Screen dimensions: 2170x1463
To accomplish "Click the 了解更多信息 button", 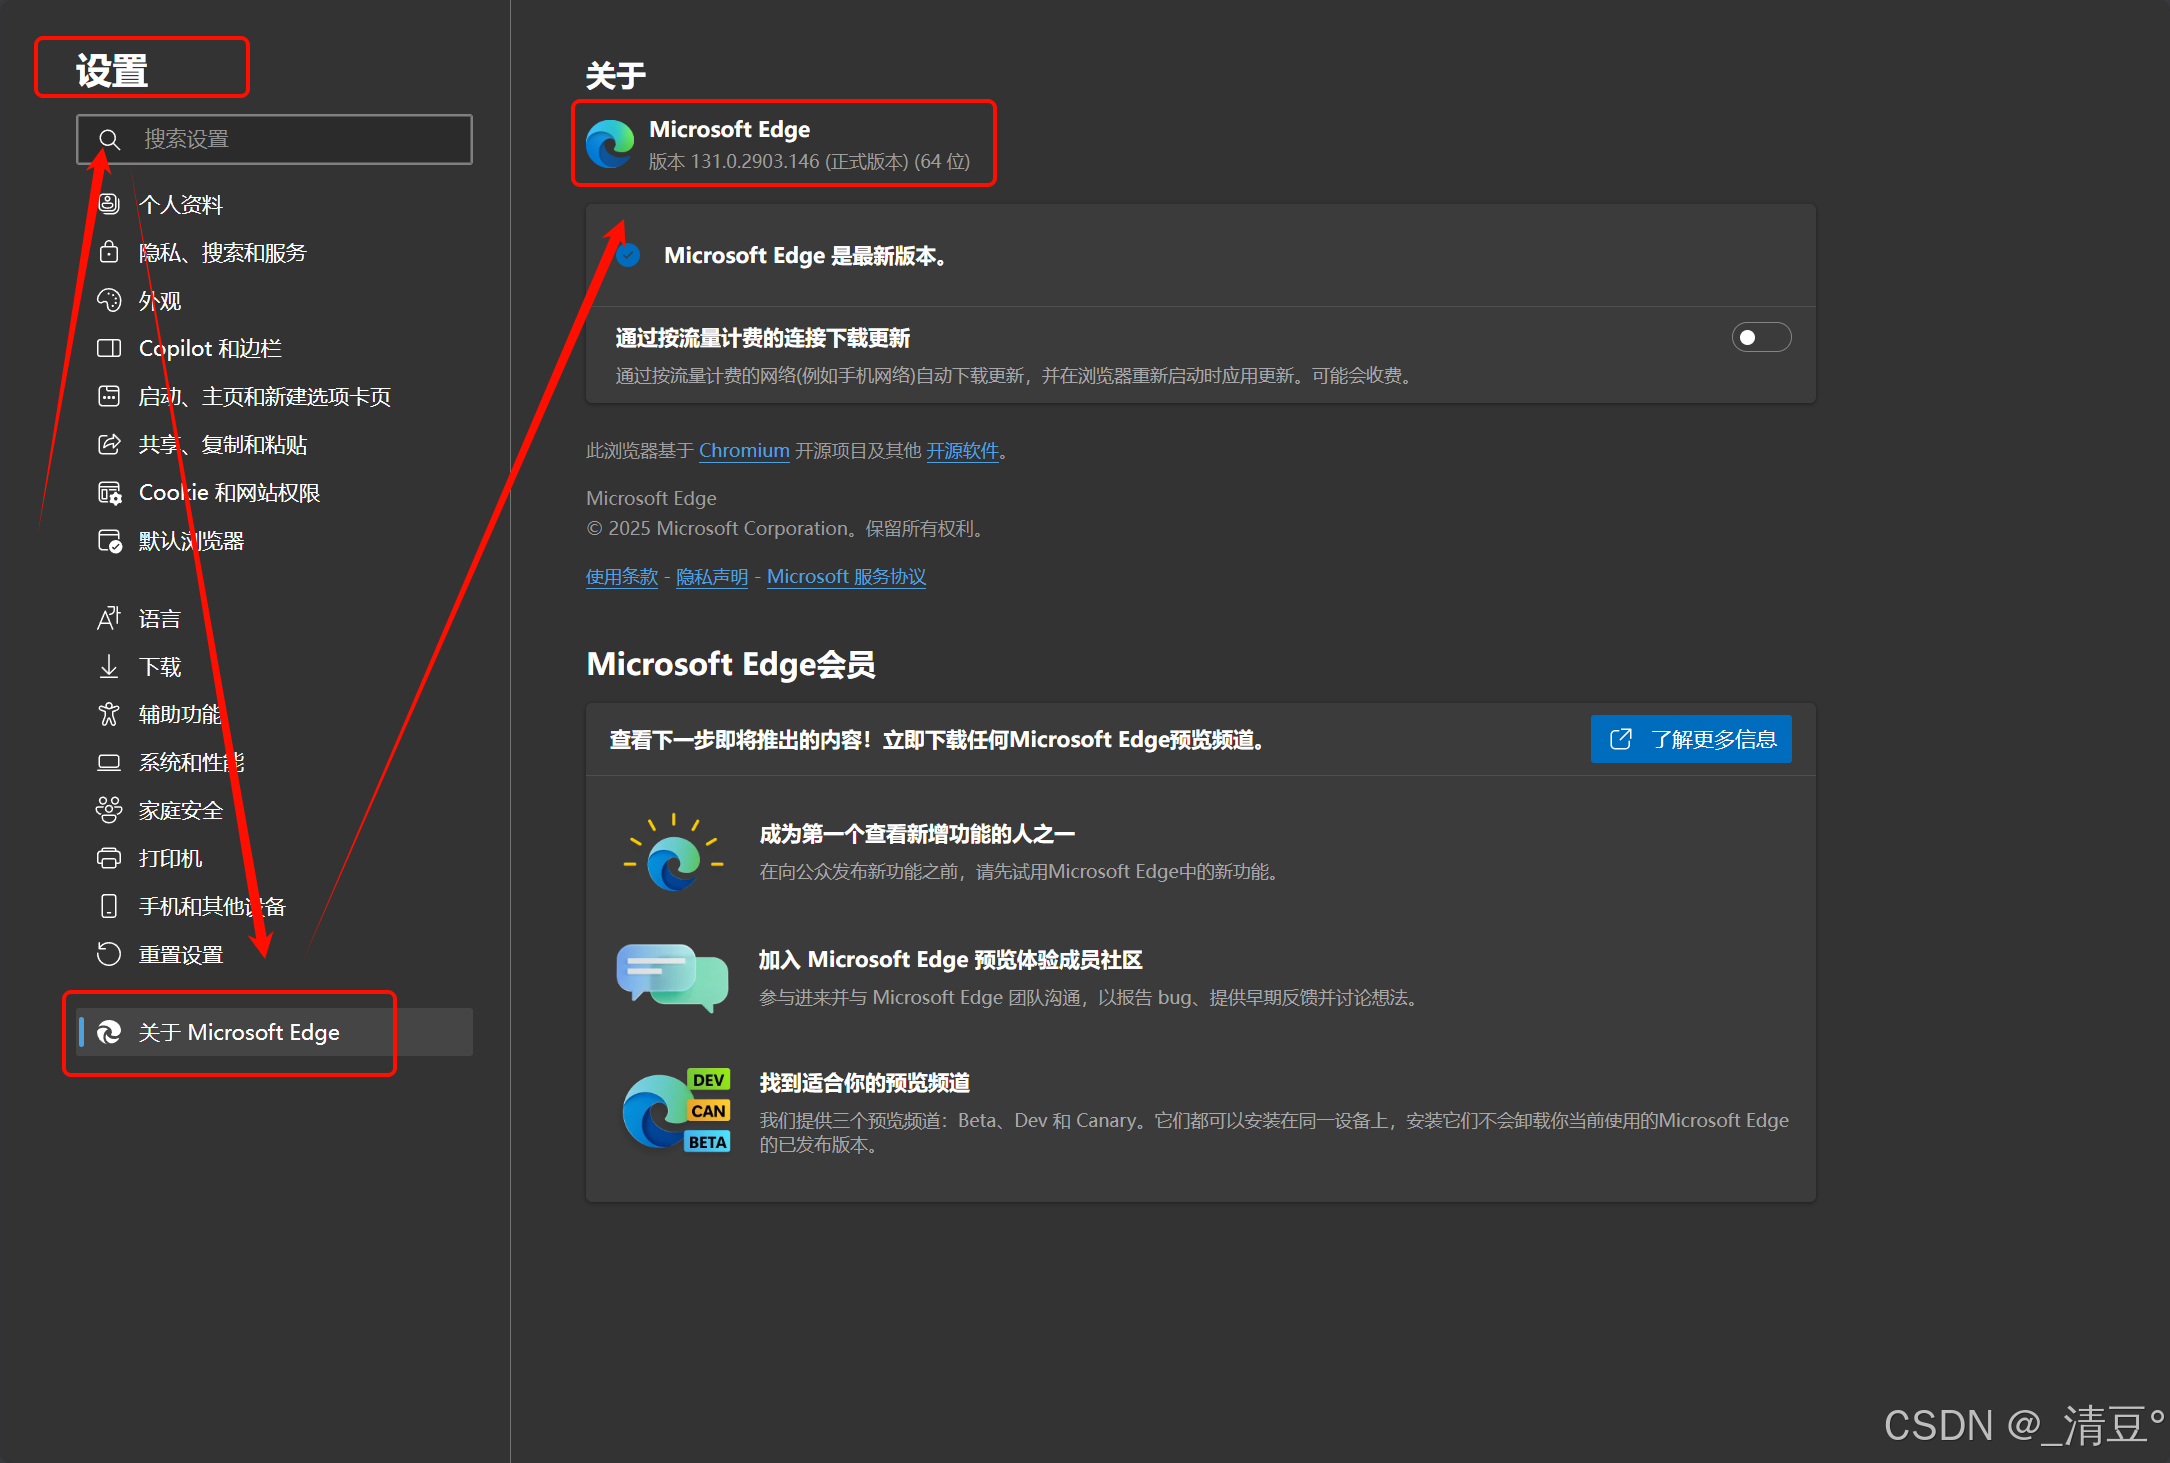I will pos(1691,739).
